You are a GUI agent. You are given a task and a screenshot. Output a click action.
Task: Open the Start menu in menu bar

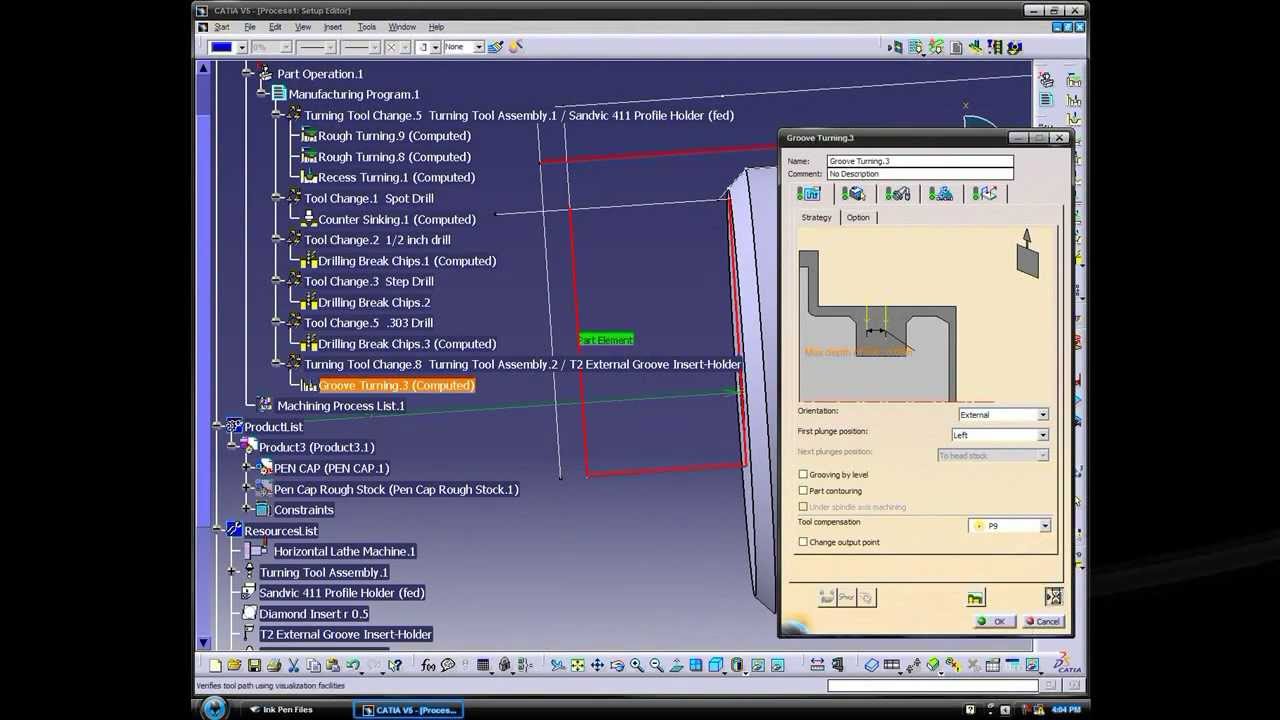222,27
